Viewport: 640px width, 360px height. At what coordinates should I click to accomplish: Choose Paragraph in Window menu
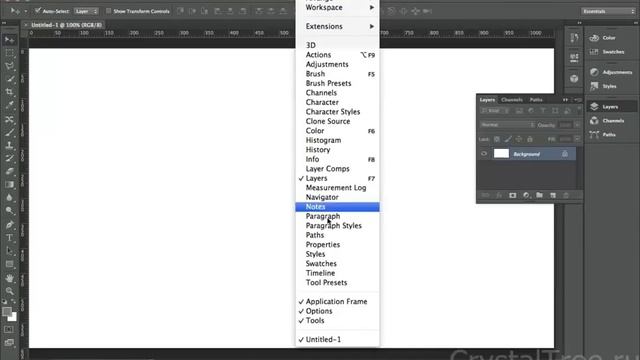(x=338, y=216)
